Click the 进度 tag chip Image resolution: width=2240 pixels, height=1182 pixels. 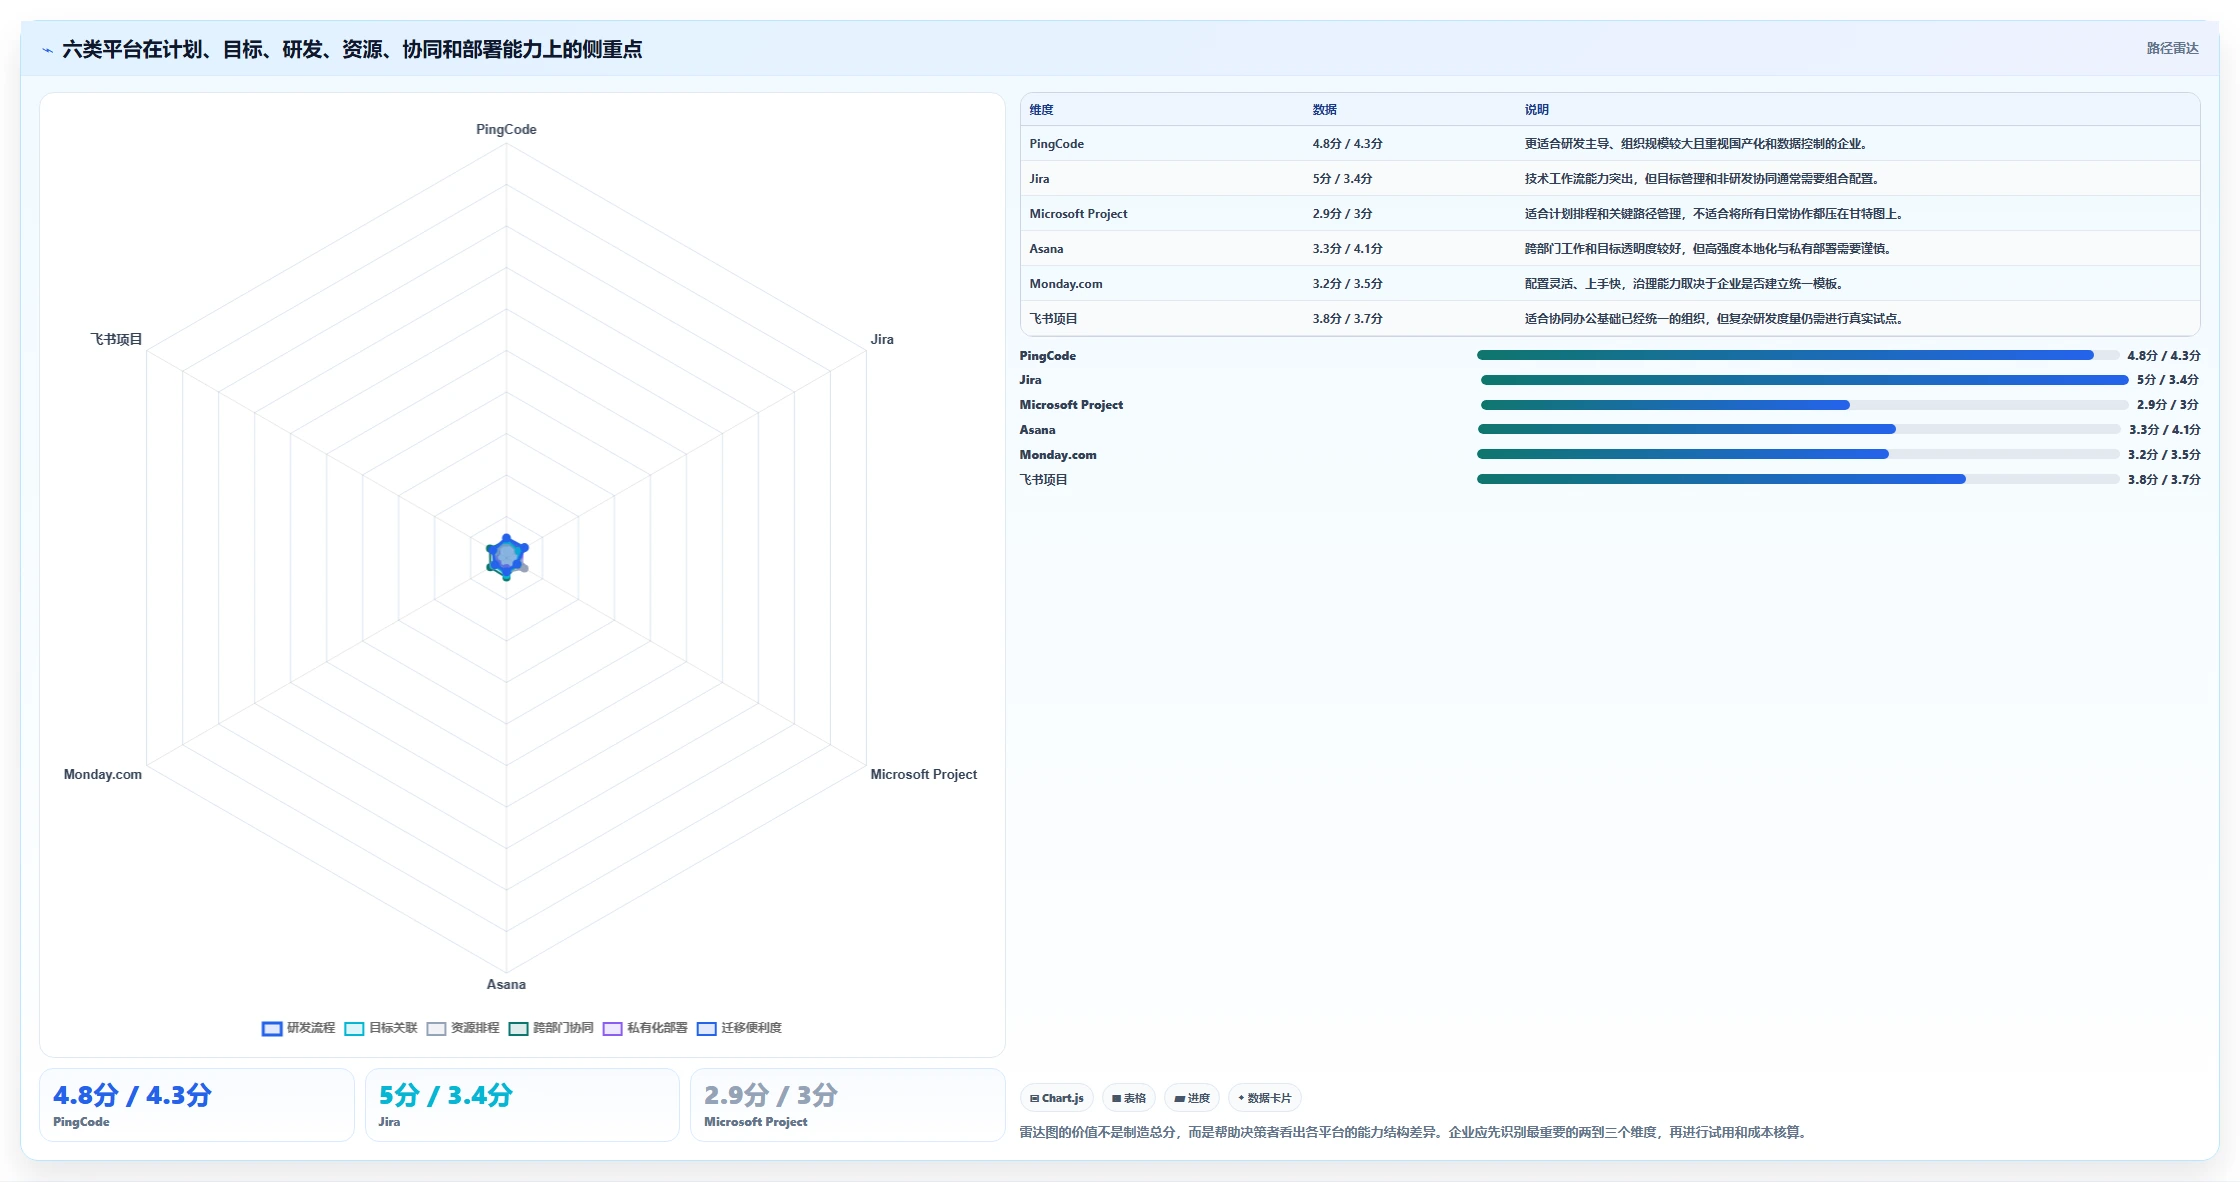click(x=1191, y=1098)
